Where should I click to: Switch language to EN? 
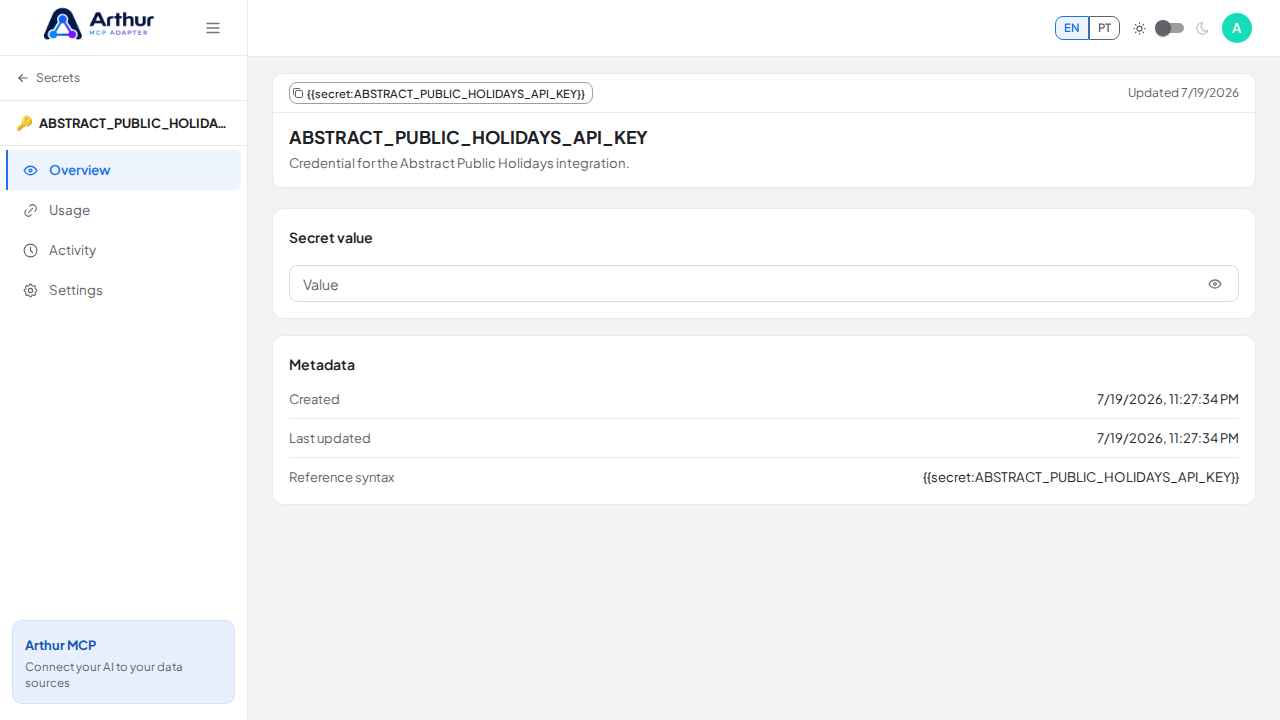1072,28
